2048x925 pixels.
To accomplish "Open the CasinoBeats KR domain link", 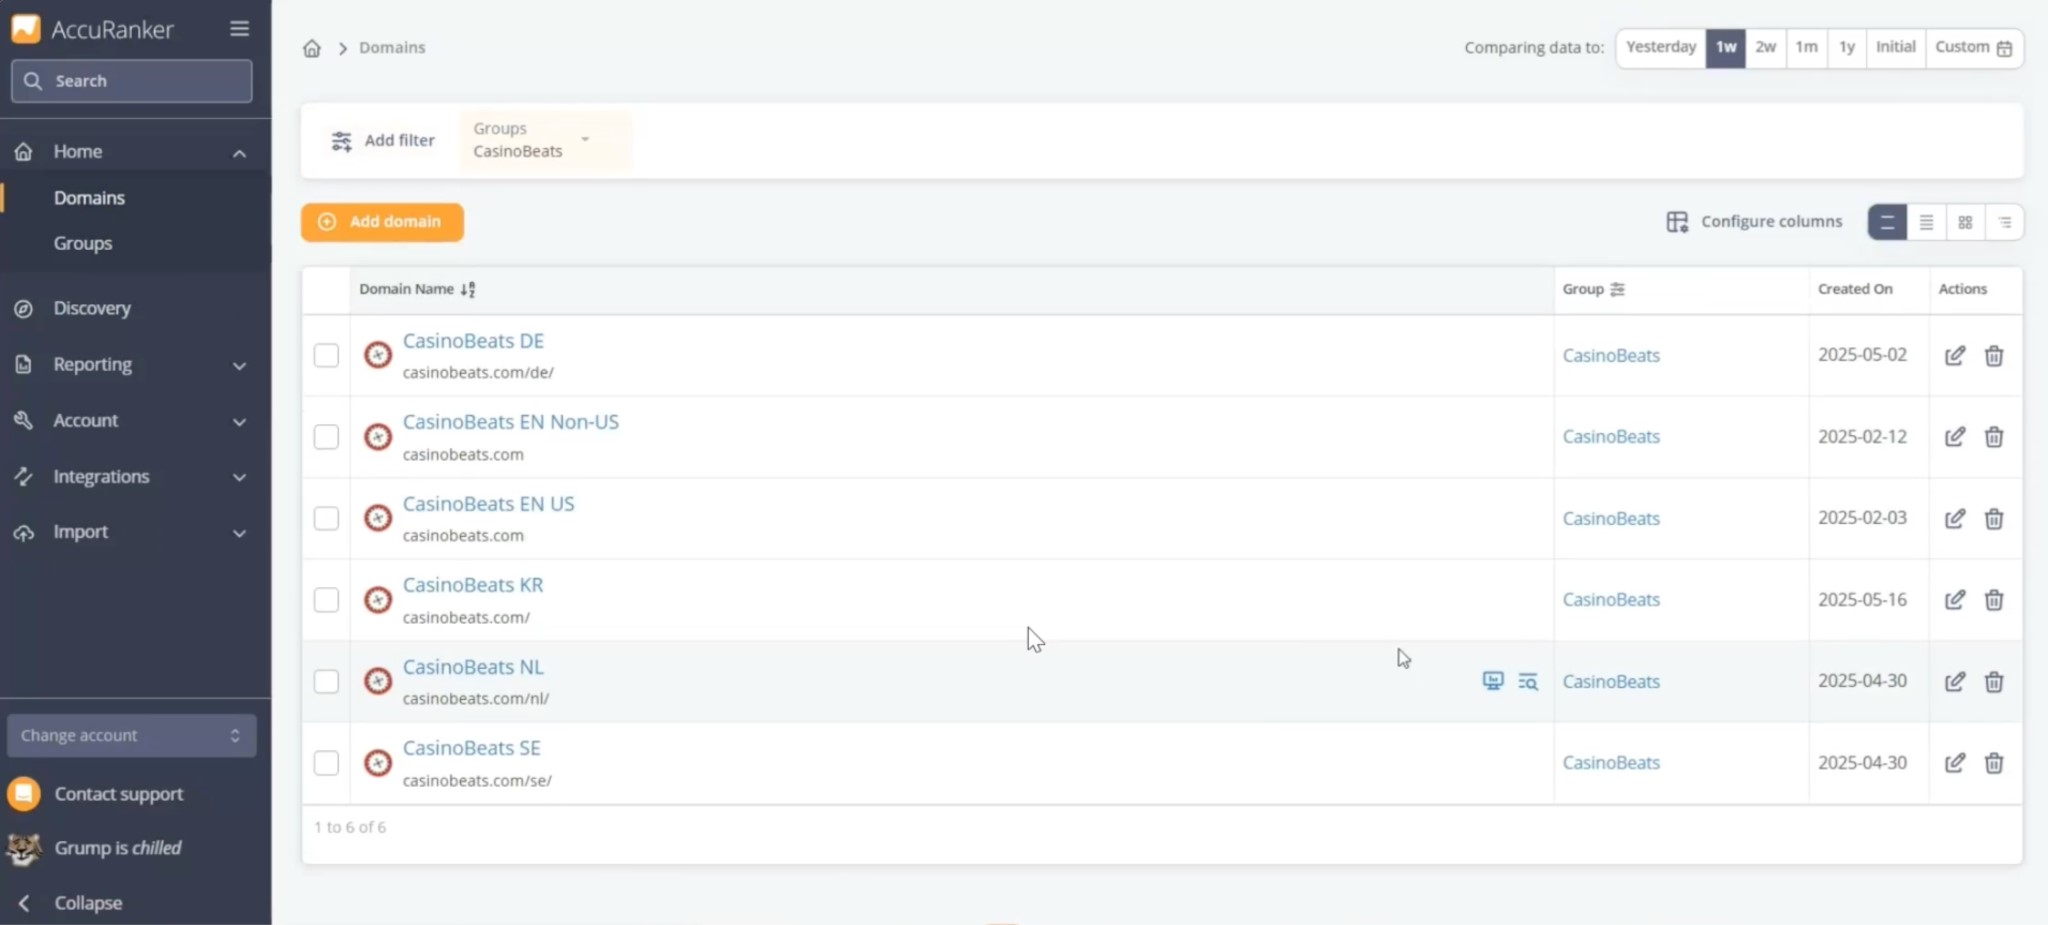I will click(473, 585).
